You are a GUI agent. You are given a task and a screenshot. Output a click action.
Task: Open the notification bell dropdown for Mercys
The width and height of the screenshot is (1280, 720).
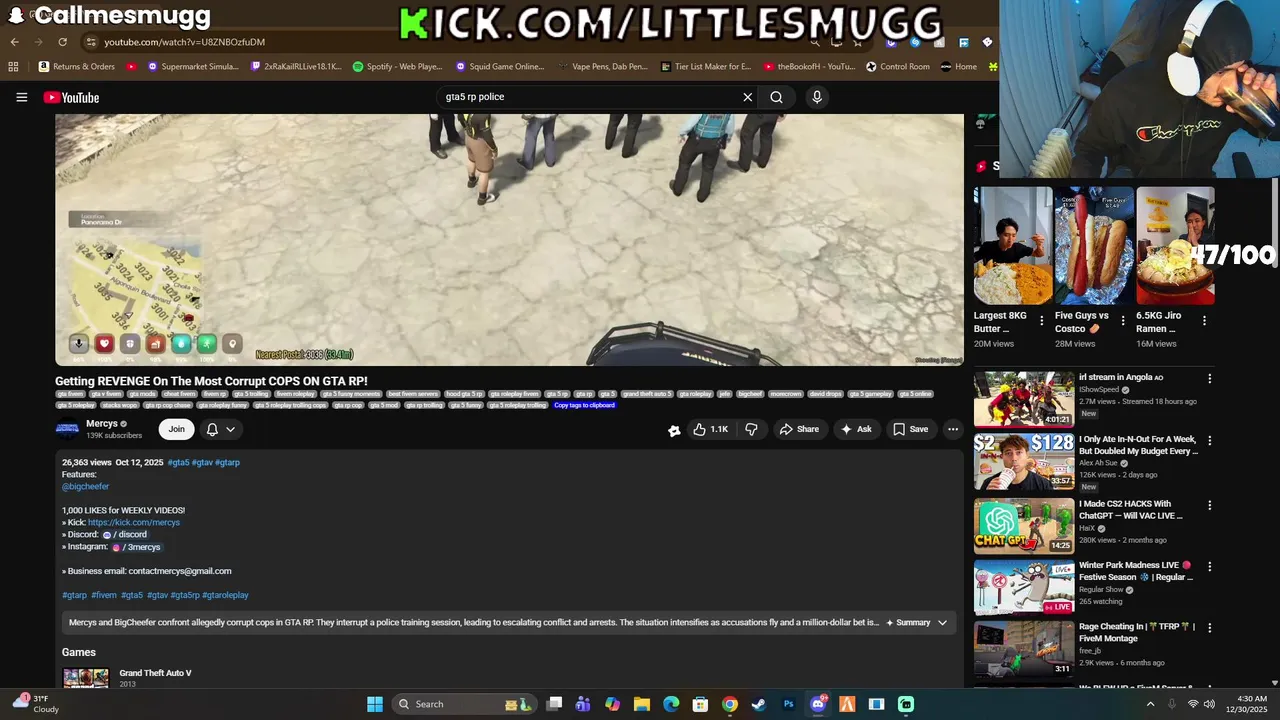221,429
